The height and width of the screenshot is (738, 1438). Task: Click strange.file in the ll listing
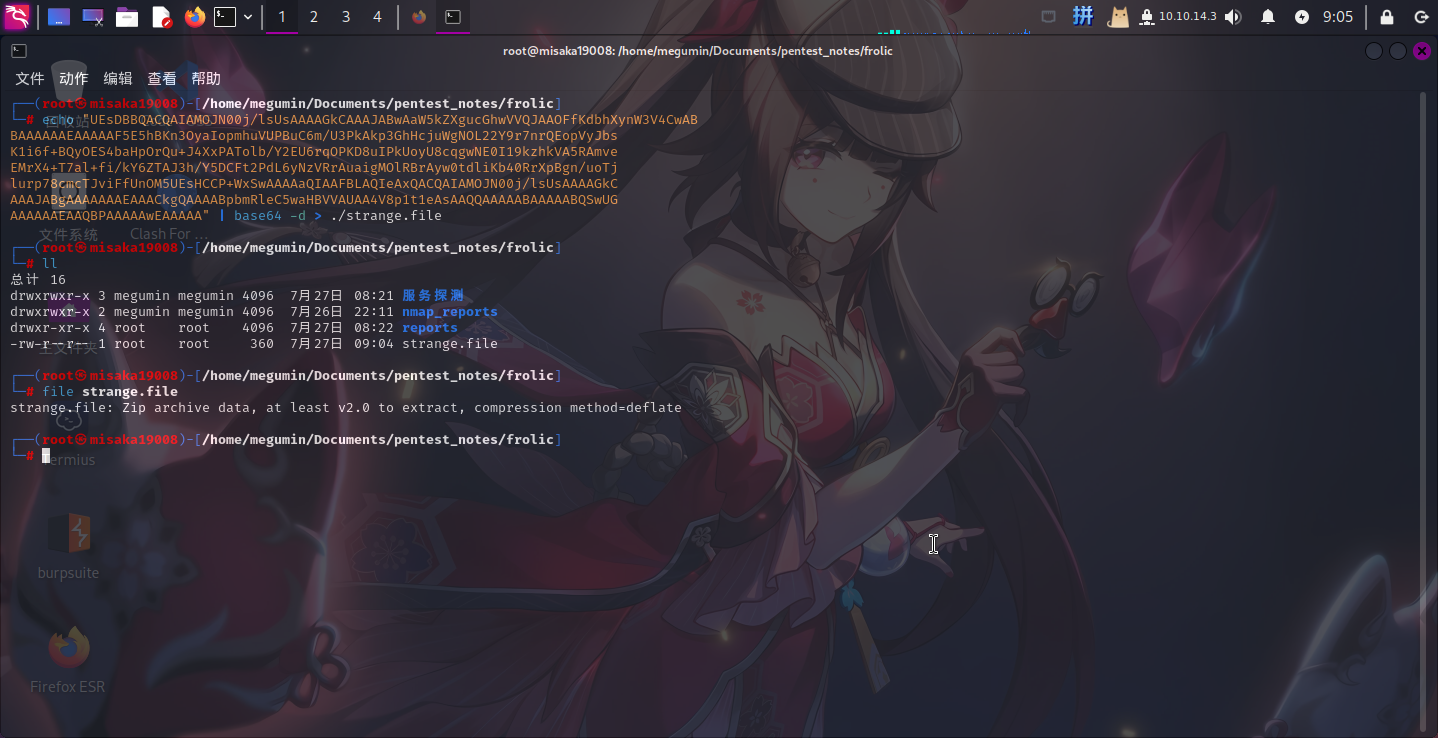point(450,343)
